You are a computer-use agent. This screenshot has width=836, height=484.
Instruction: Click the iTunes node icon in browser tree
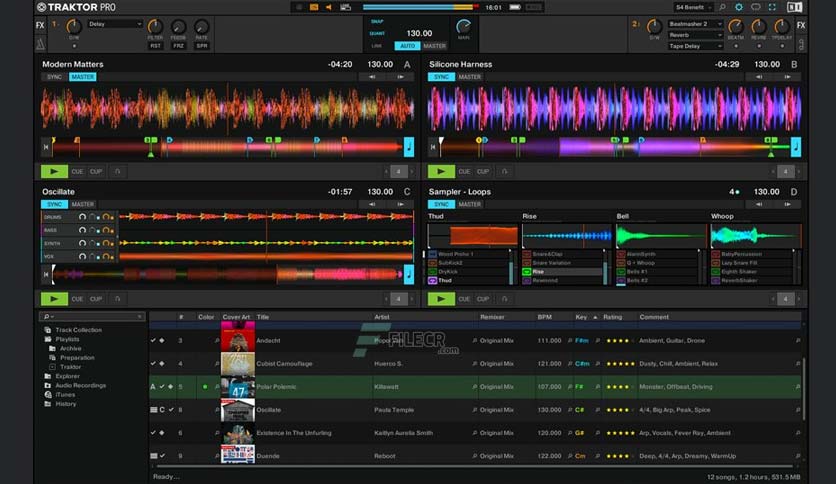coord(48,394)
